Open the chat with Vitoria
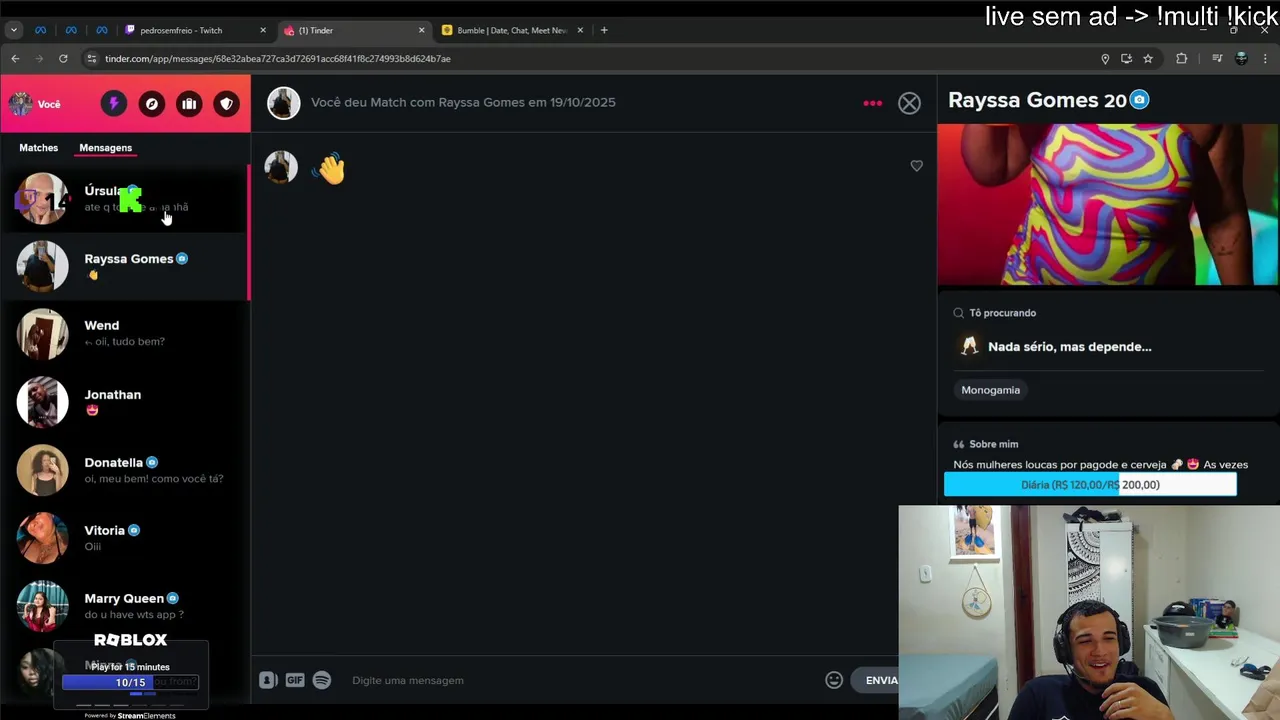1280x720 pixels. click(125, 538)
